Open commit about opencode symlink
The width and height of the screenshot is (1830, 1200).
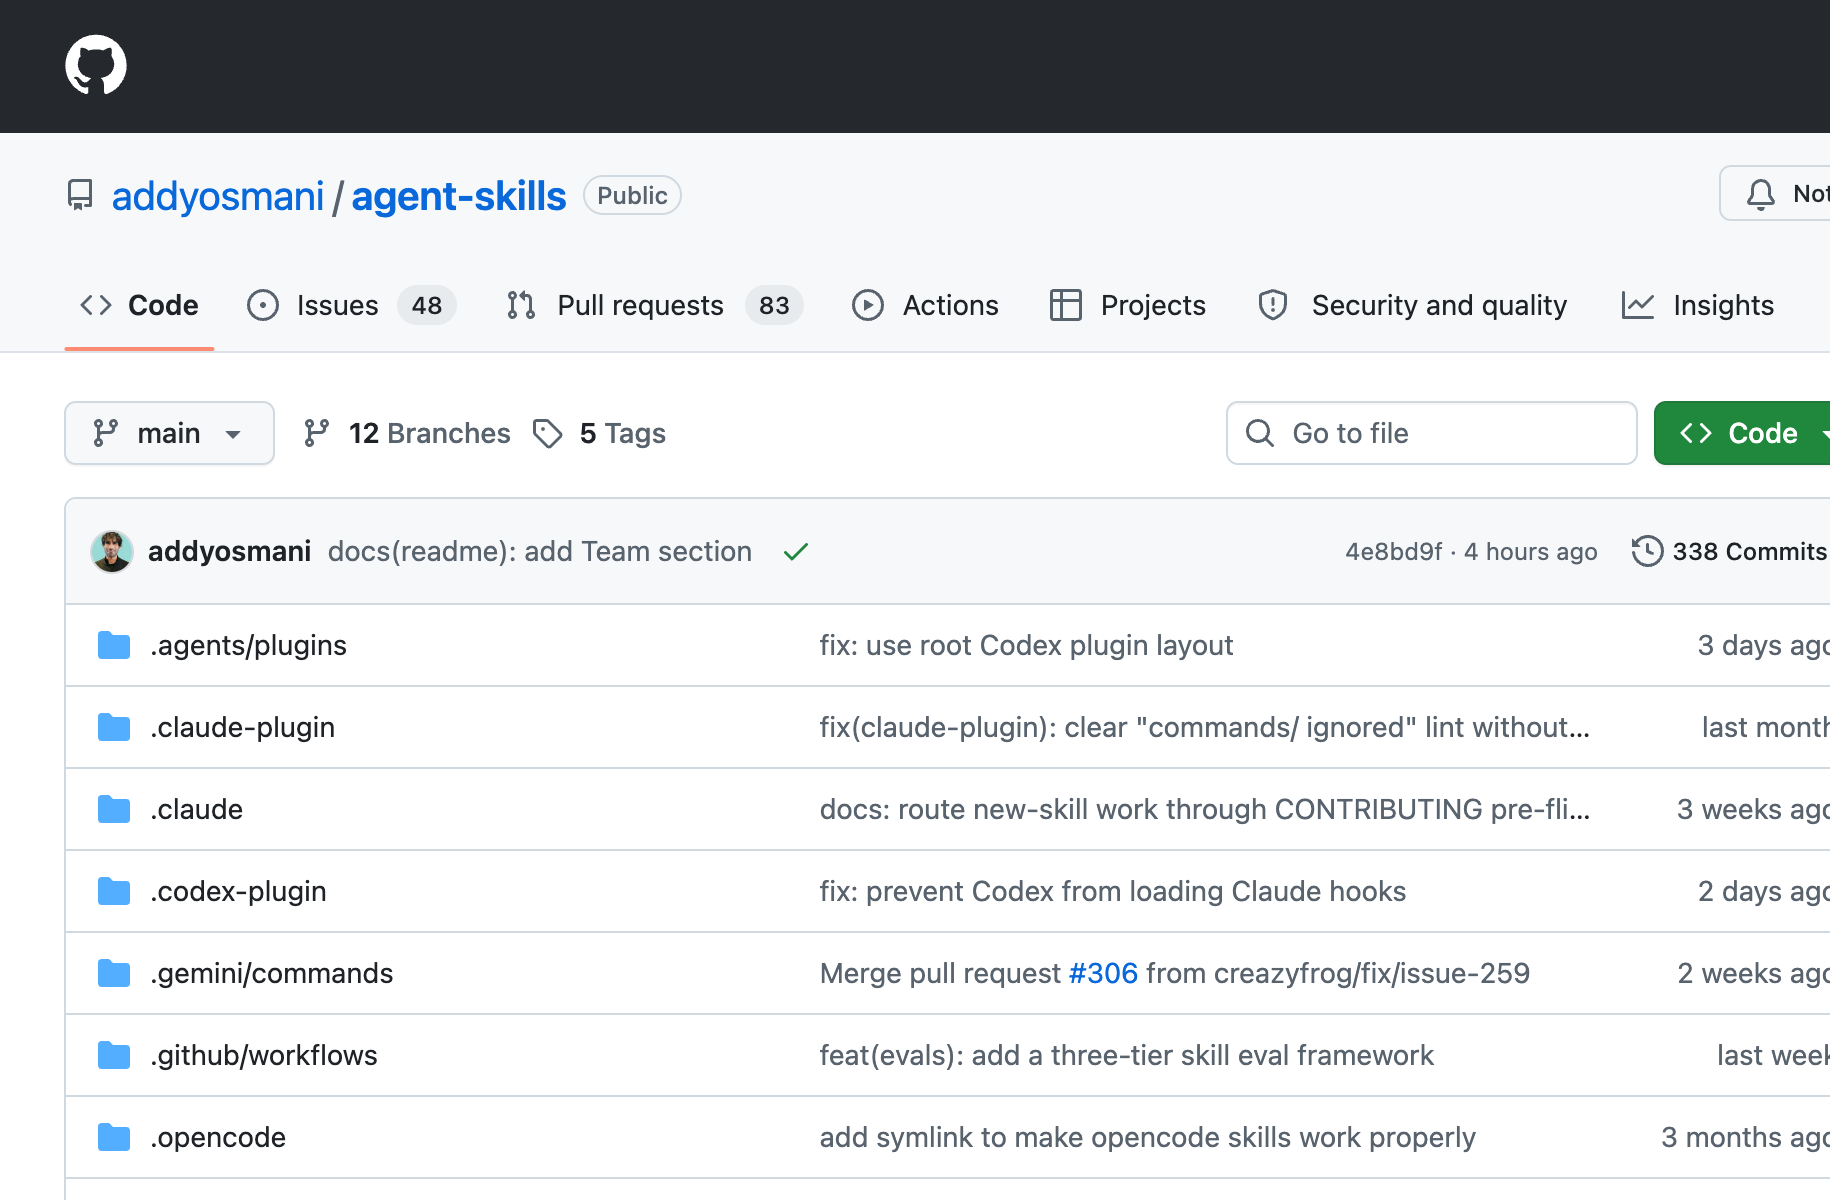click(1148, 1137)
